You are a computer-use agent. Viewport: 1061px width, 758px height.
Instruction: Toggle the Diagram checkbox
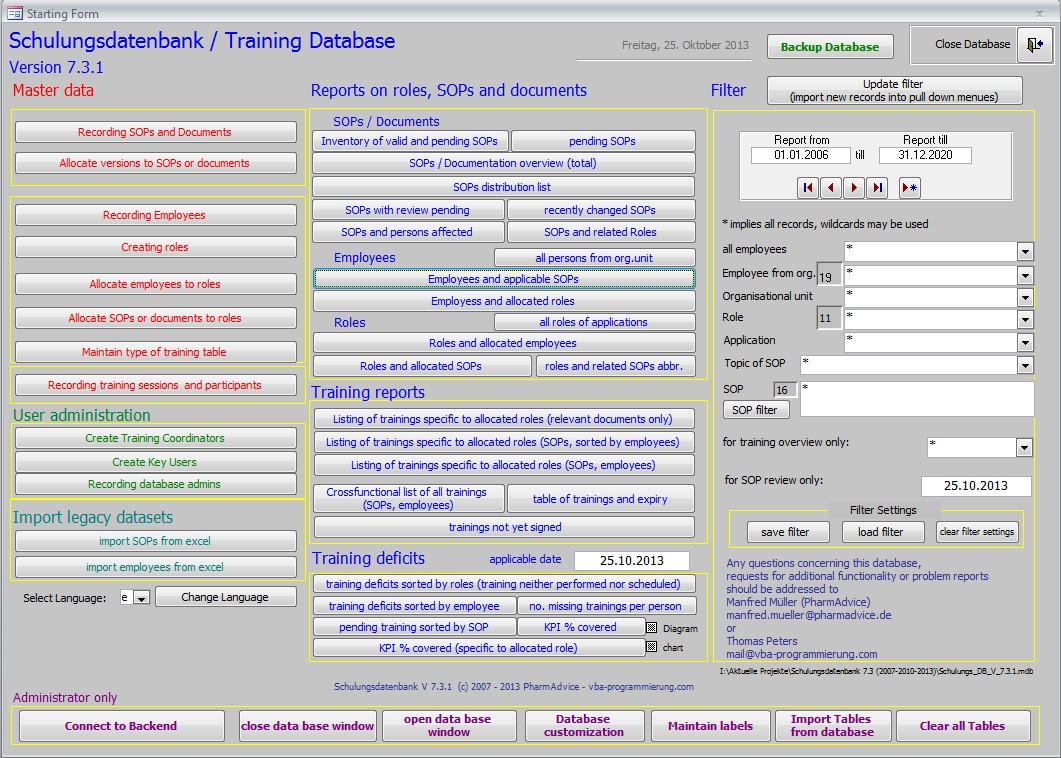(x=651, y=628)
